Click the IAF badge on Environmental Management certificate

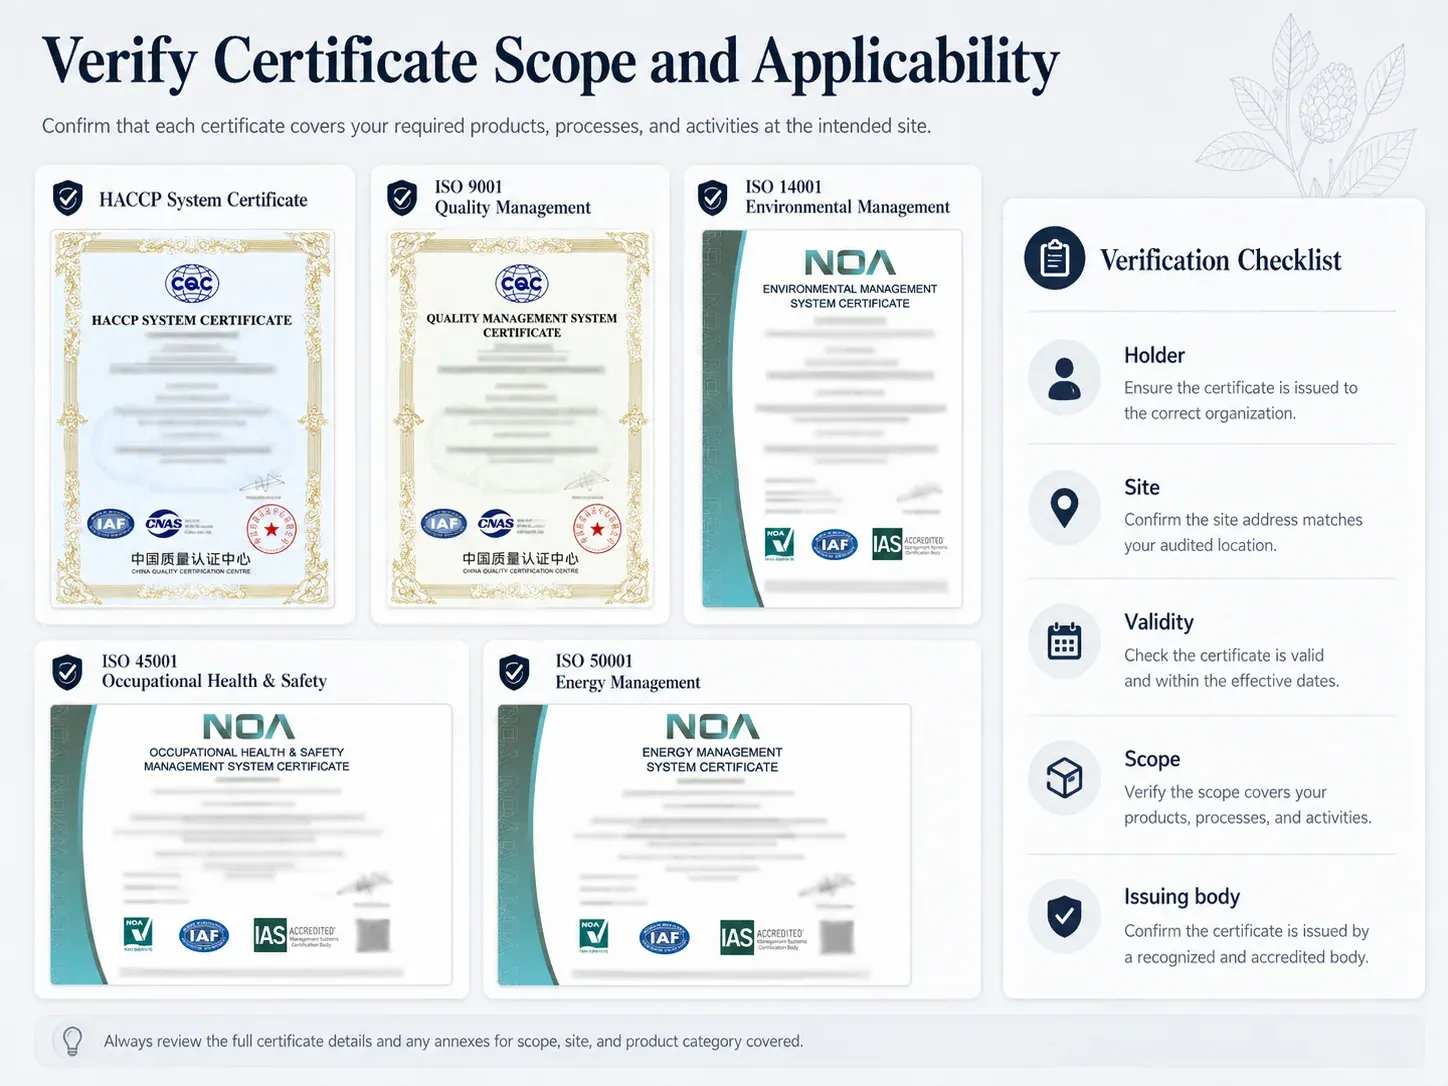[834, 544]
